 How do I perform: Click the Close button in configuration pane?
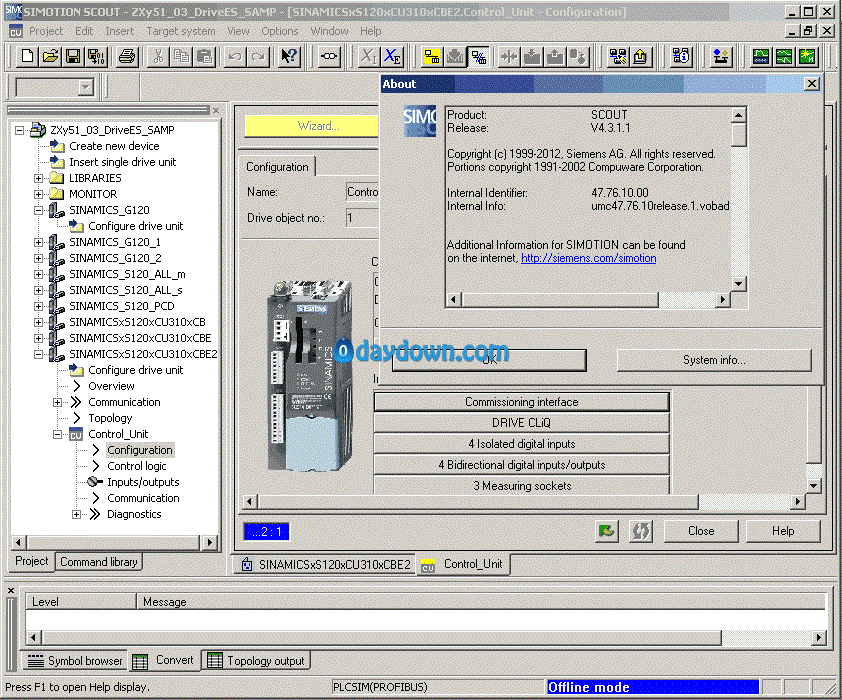pos(701,531)
